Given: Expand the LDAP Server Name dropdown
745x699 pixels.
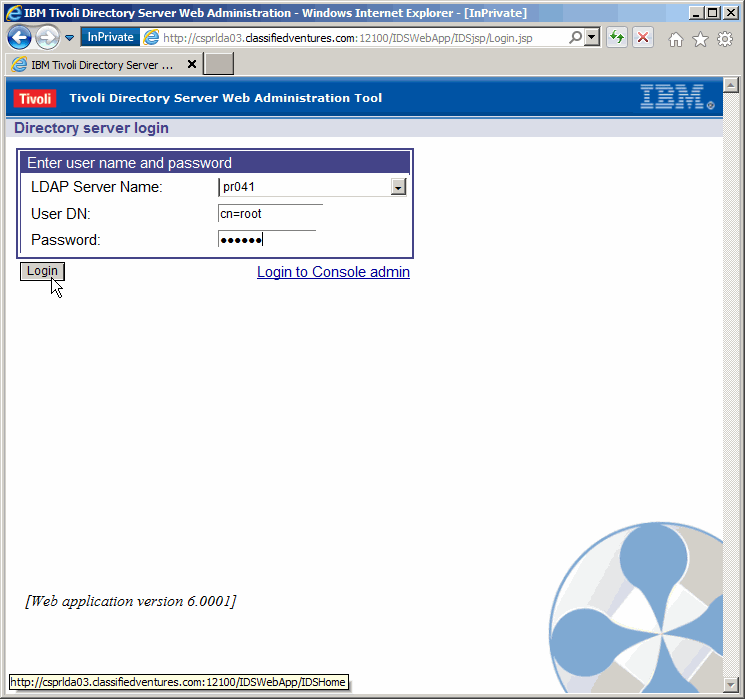Looking at the screenshot, I should coord(398,187).
